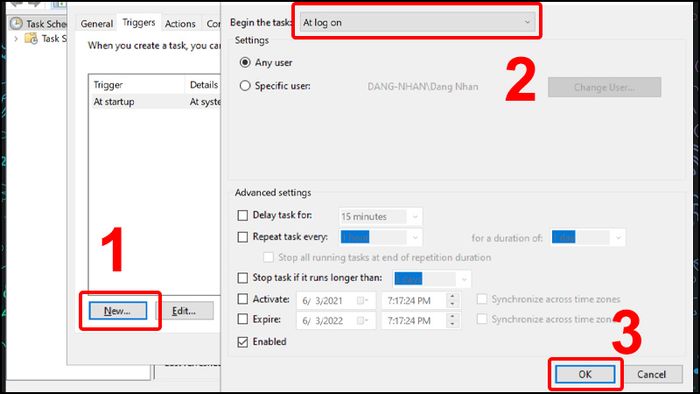The width and height of the screenshot is (700, 394).
Task: Uncheck the Enabled checkbox
Action: pyautogui.click(x=242, y=342)
